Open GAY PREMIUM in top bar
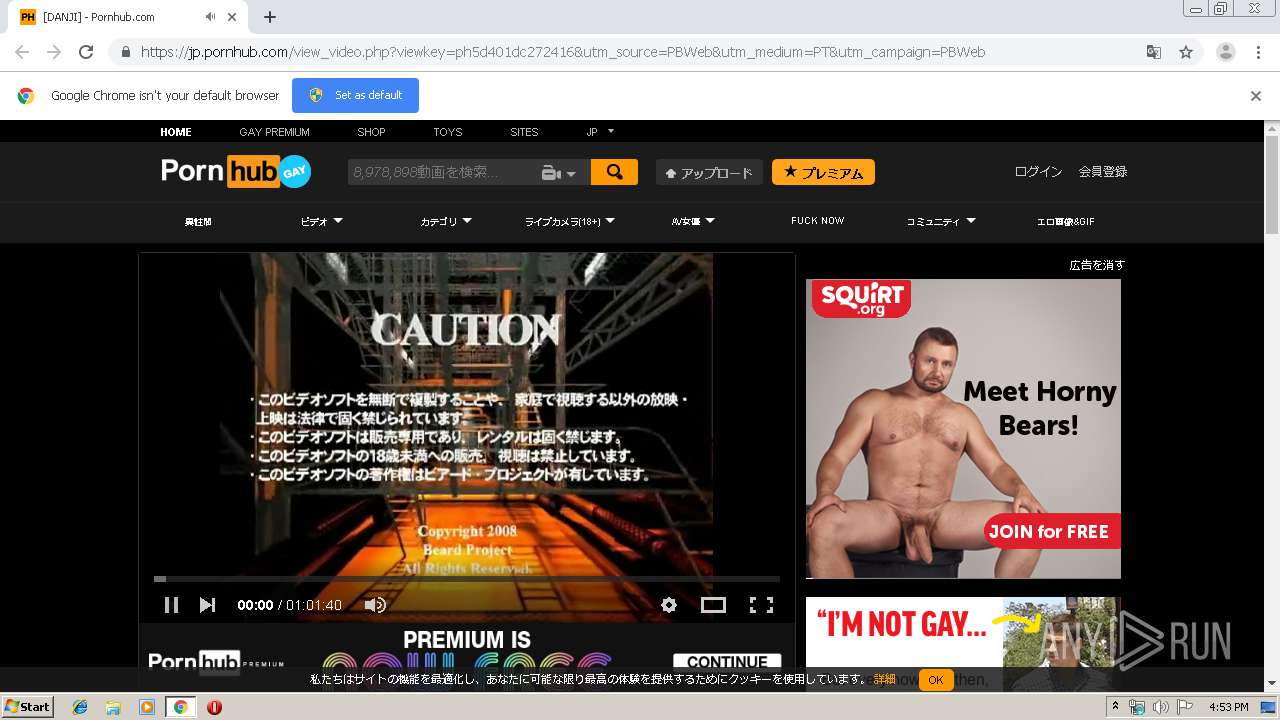The height and width of the screenshot is (720, 1280). click(274, 132)
